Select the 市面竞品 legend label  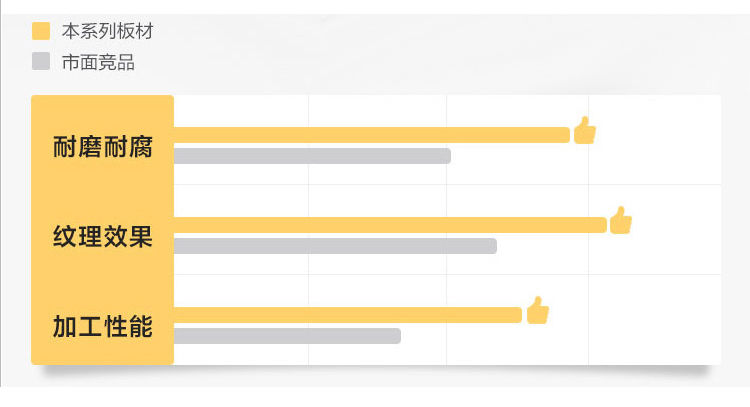pyautogui.click(x=98, y=62)
